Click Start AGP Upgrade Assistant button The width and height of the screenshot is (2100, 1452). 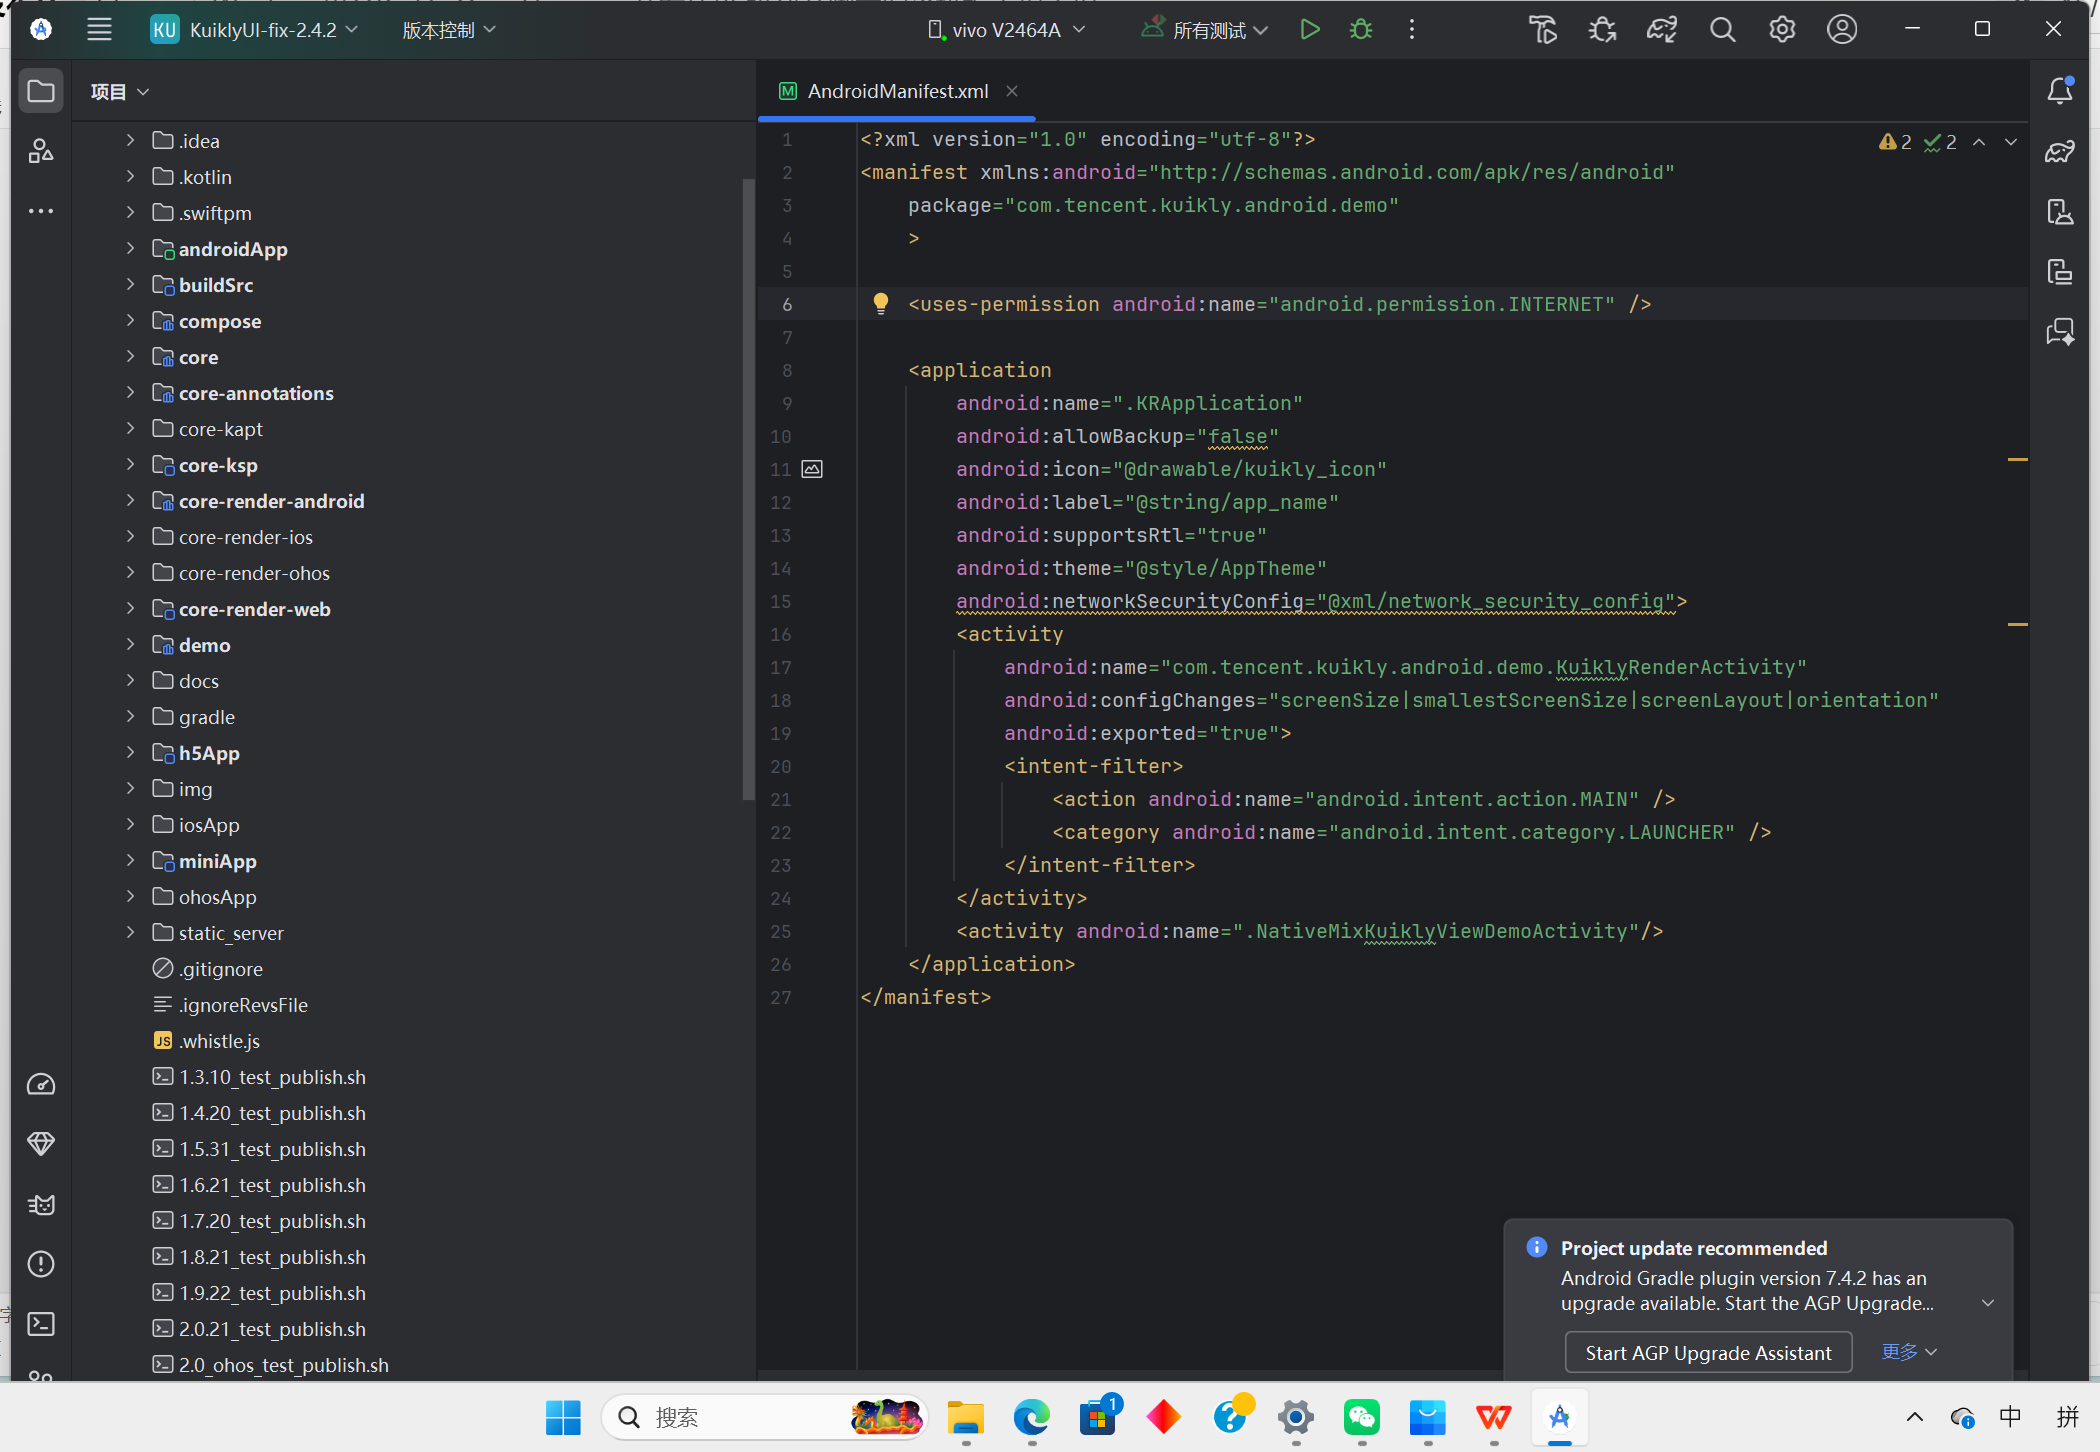click(1708, 1352)
